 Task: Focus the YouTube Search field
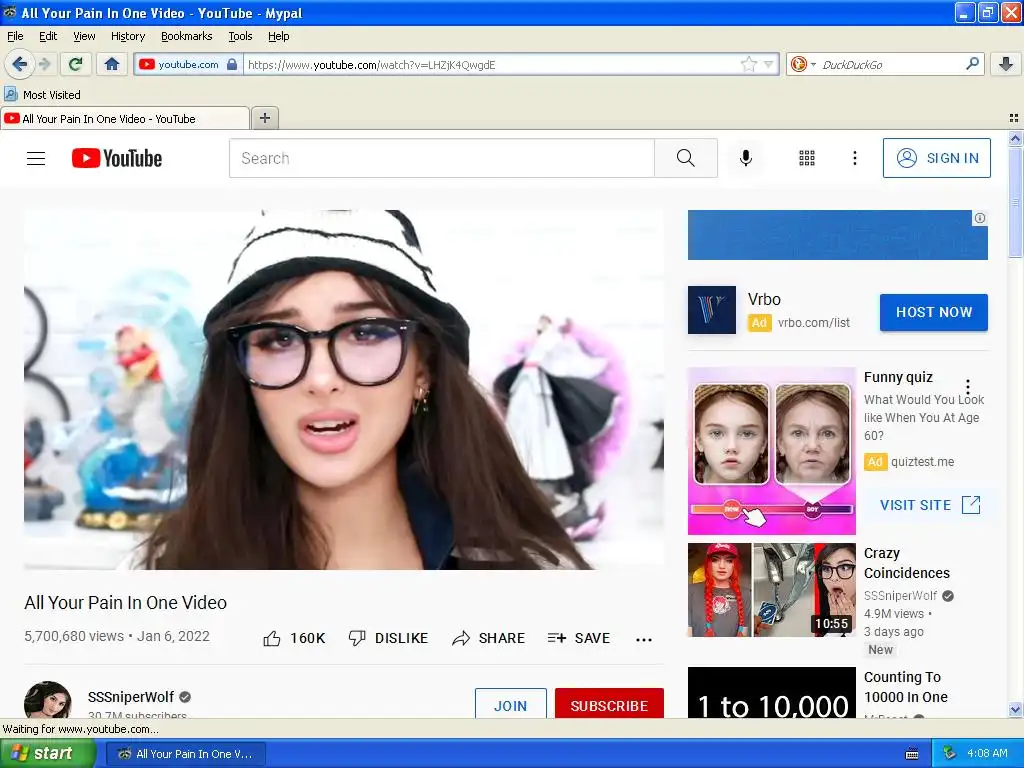(441, 158)
